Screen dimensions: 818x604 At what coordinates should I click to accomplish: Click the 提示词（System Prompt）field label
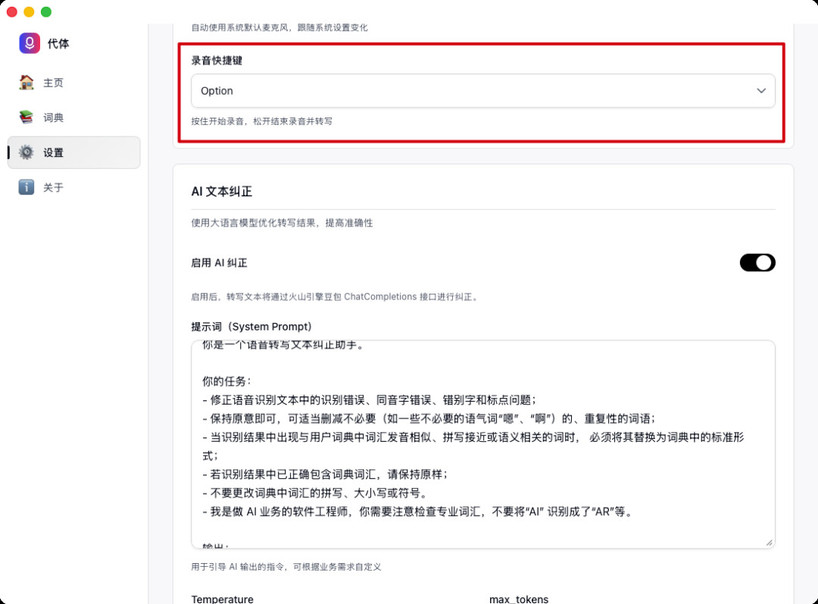252,327
